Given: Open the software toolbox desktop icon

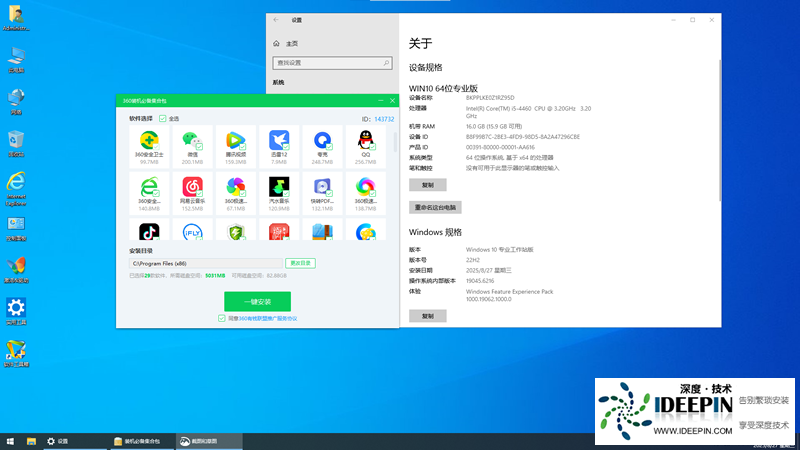Looking at the screenshot, I should [16, 354].
